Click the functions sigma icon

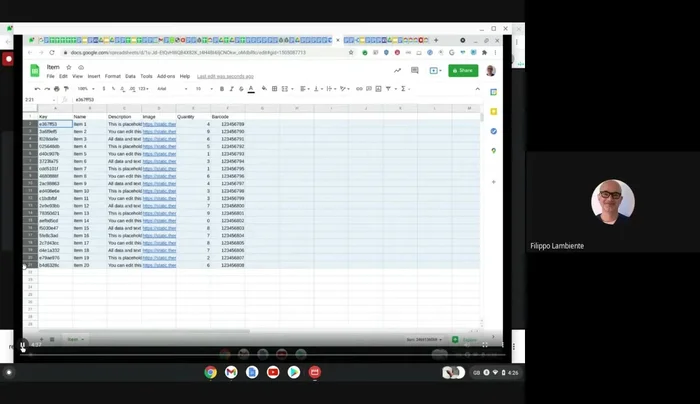[x=404, y=89]
